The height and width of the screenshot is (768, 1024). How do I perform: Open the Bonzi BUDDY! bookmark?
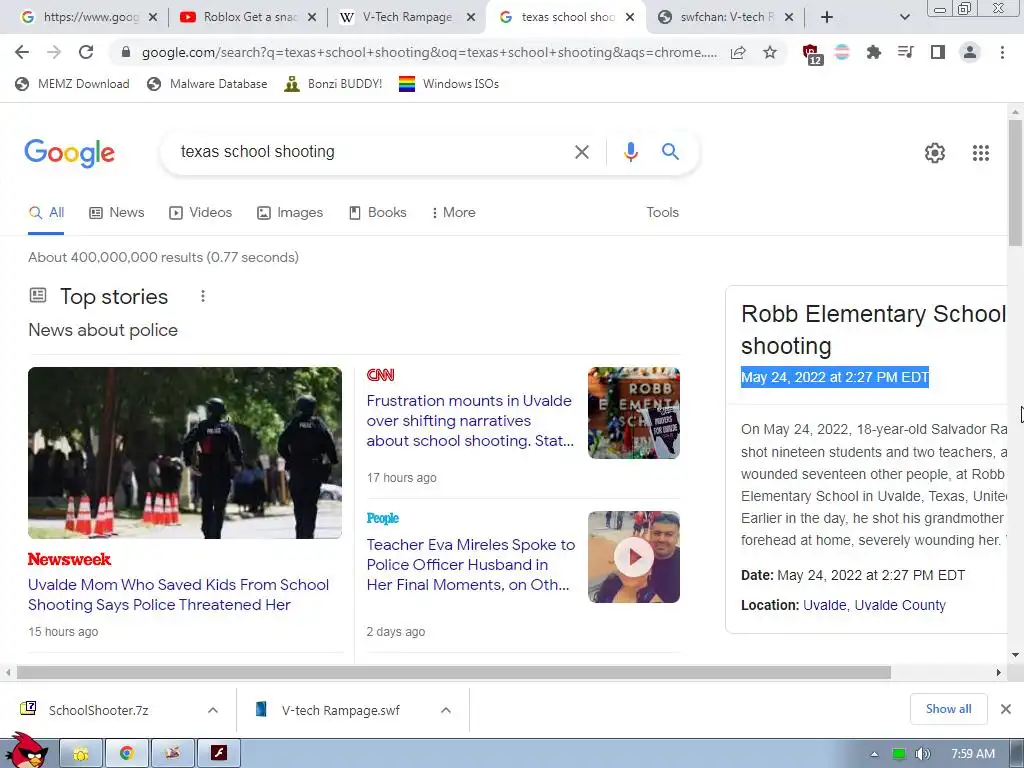click(x=334, y=84)
